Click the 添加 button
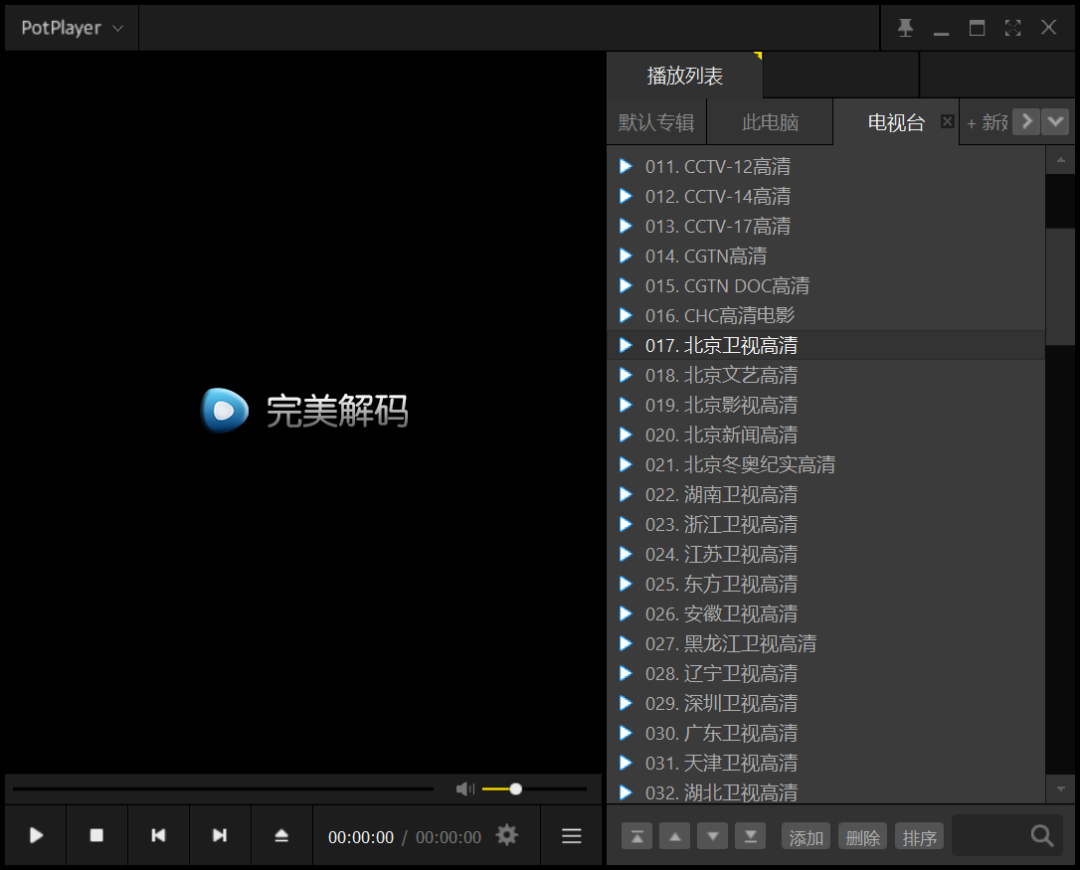The image size is (1080, 870). (806, 837)
